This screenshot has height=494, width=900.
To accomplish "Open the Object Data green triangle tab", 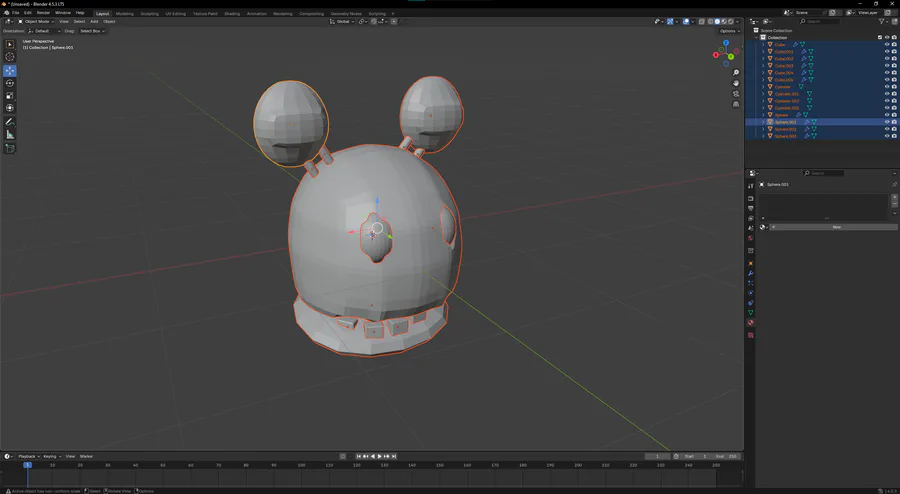I will pos(751,313).
